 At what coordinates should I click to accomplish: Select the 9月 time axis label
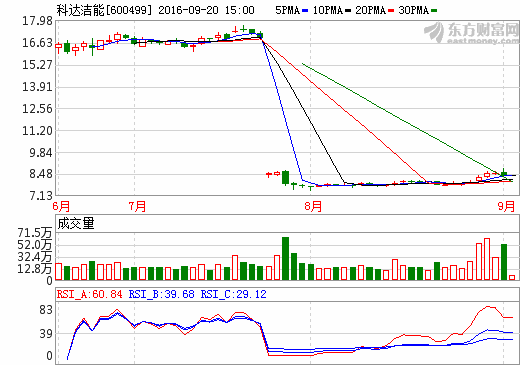pos(506,206)
